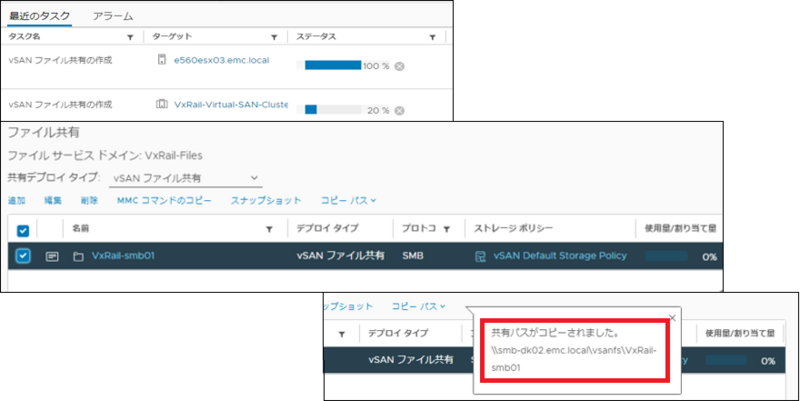Open the アラーム tab

coord(113,16)
